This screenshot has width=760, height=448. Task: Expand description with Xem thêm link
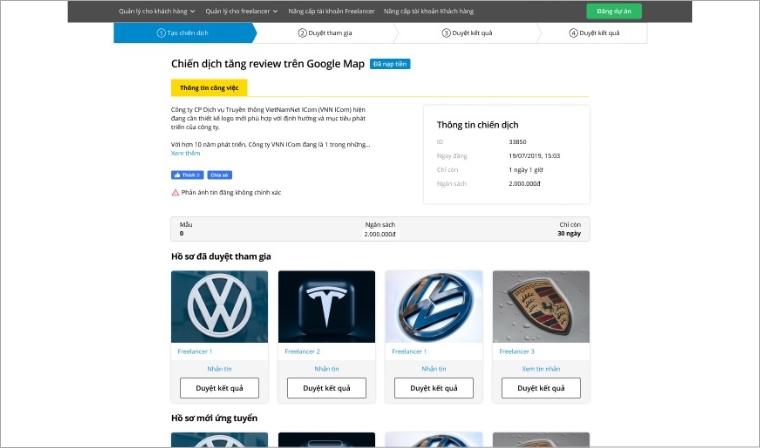point(185,153)
